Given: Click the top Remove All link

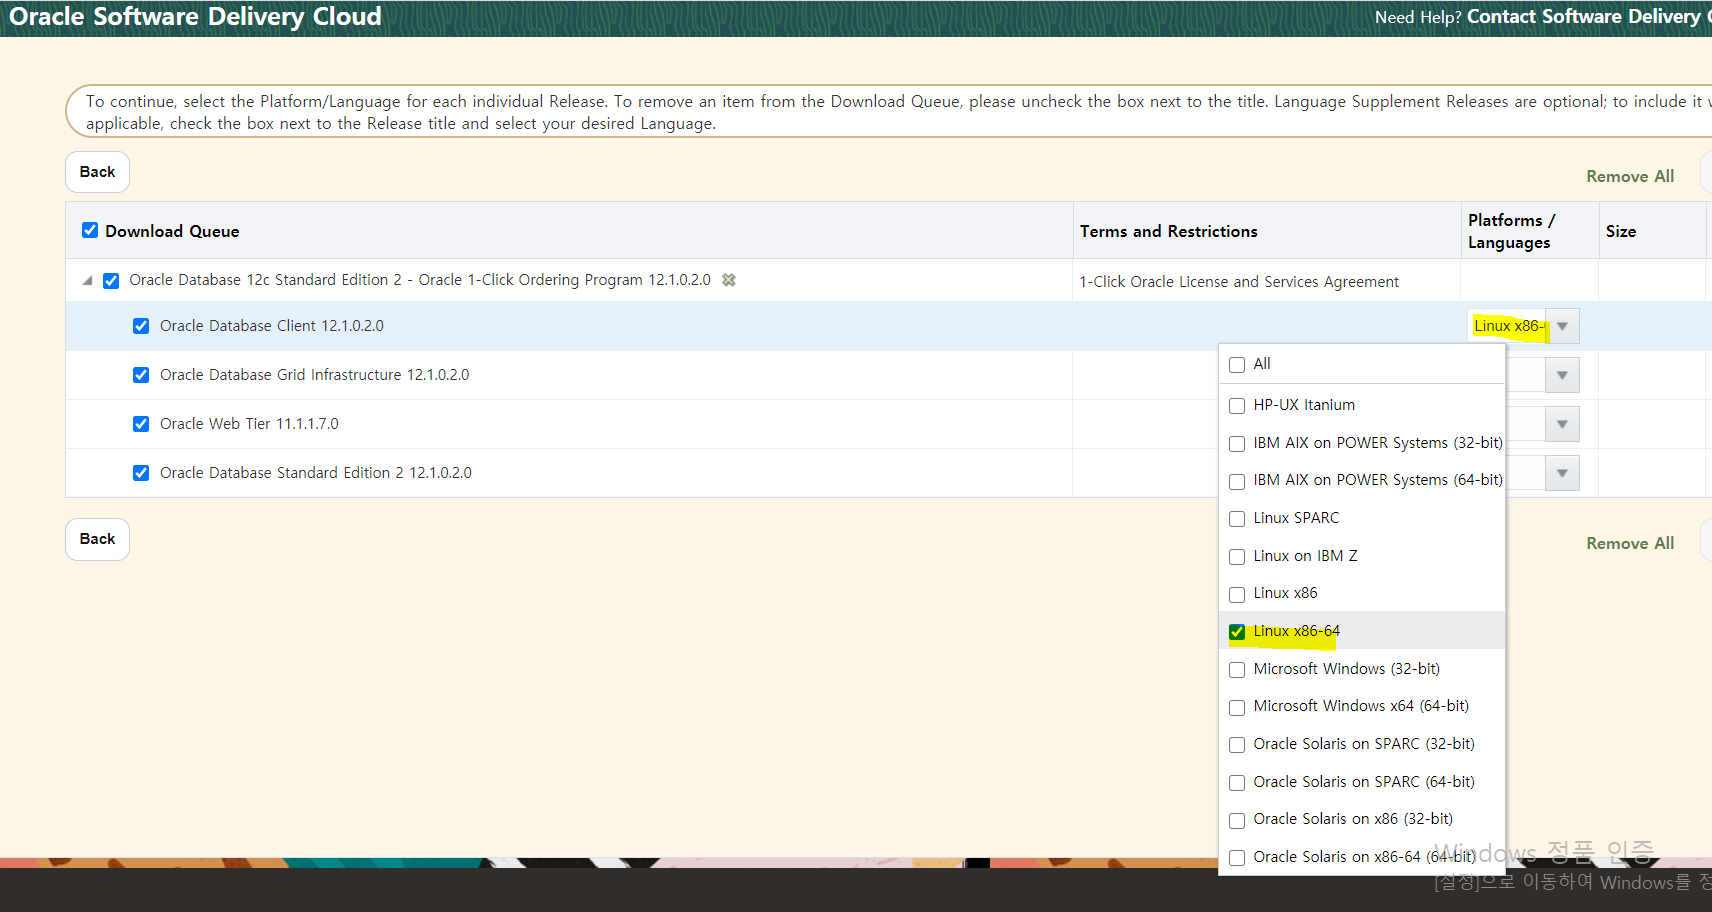Looking at the screenshot, I should (1630, 176).
